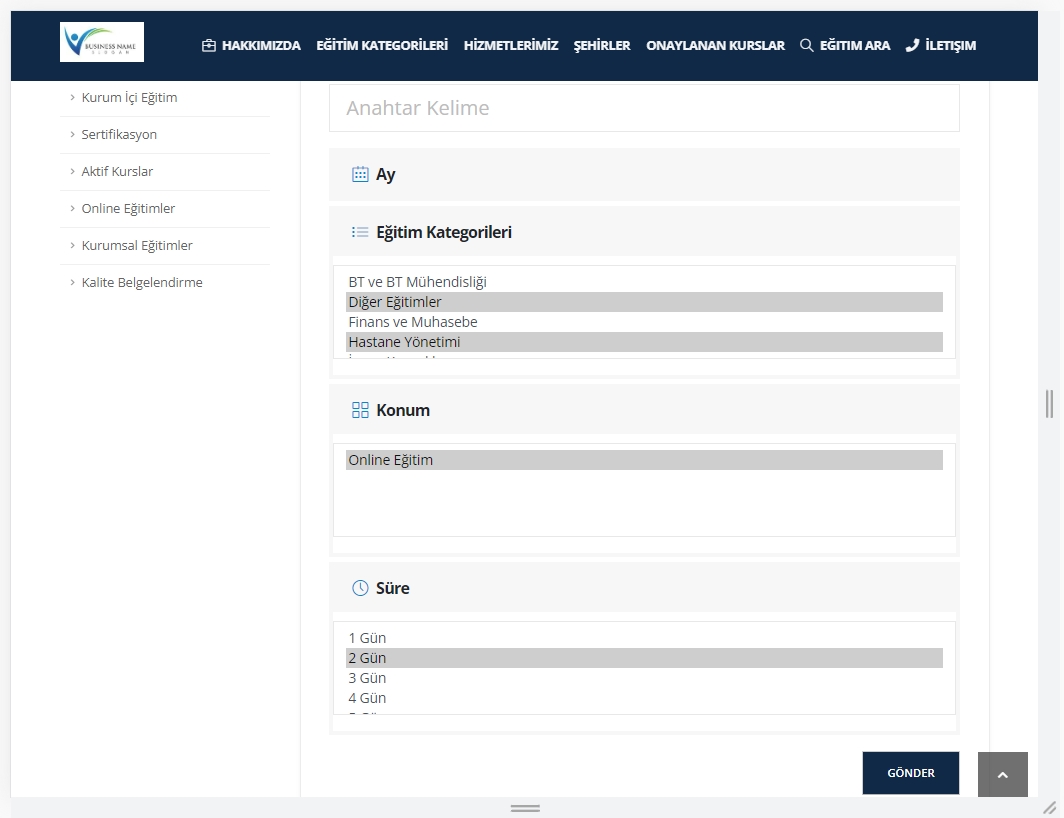This screenshot has width=1064, height=818.
Task: Open Online Eğitimler sidebar link
Action: (x=128, y=208)
